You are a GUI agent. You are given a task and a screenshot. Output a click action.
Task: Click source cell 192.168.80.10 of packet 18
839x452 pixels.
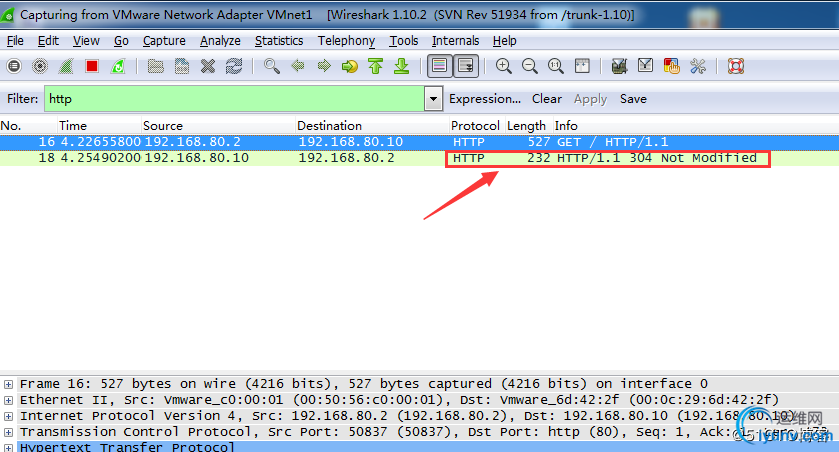click(x=197, y=158)
